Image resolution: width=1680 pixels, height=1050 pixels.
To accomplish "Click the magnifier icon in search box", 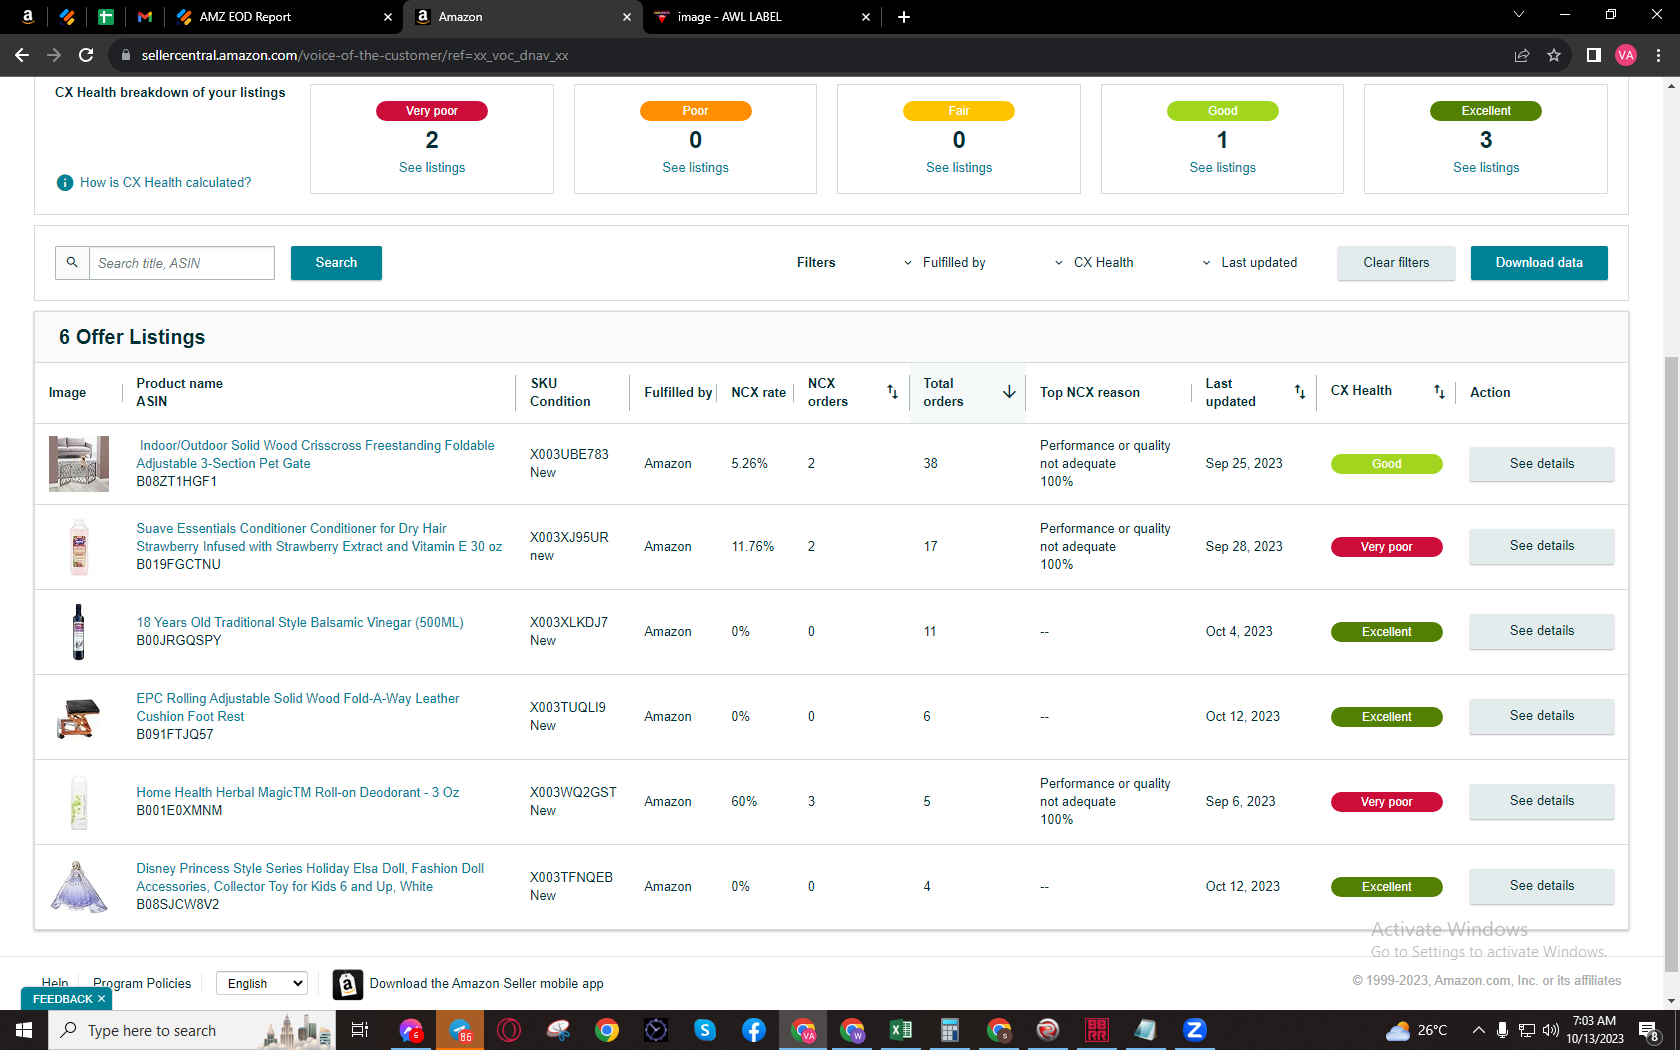I will [72, 262].
